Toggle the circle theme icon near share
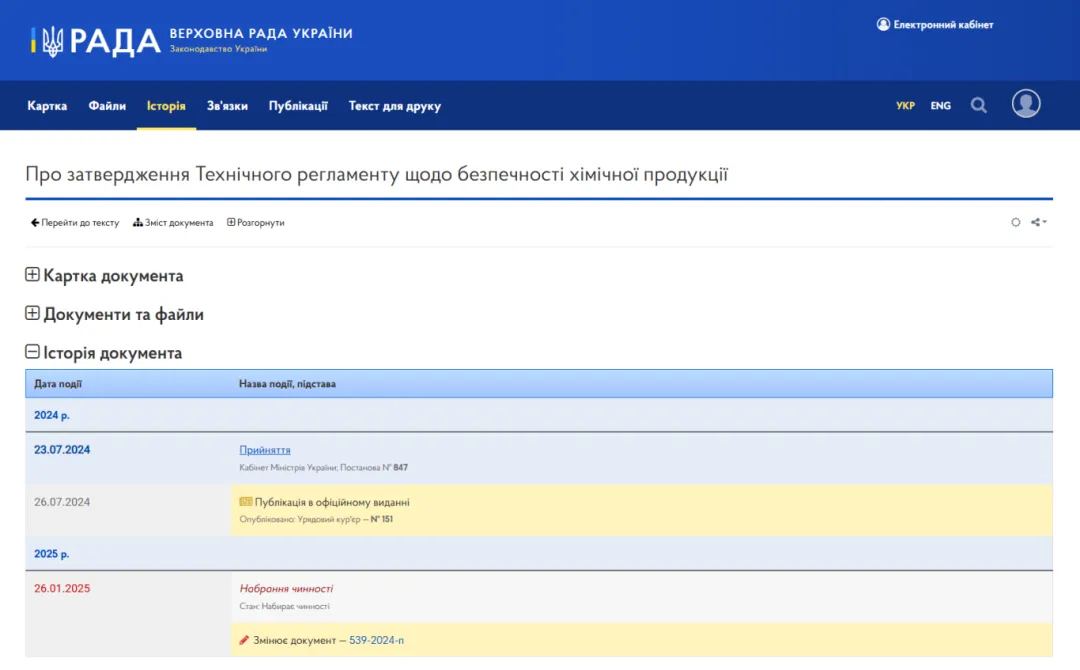Viewport: 1080px width, 670px height. (1016, 222)
